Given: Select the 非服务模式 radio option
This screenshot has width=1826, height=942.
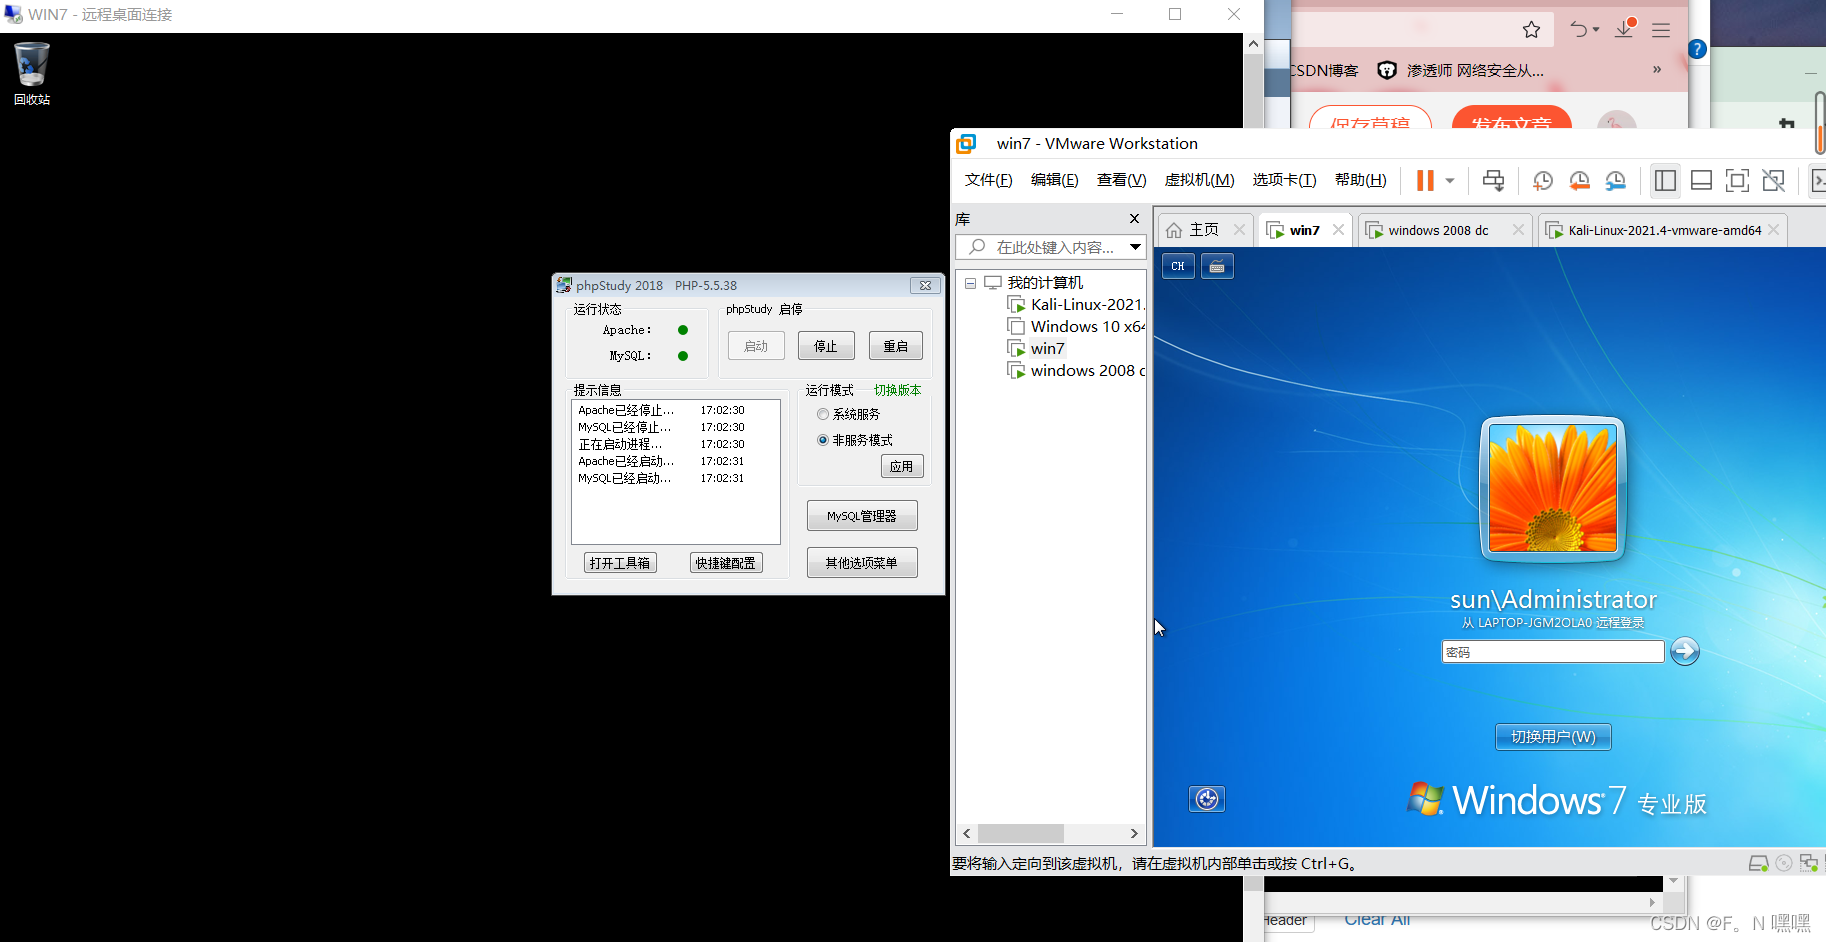Looking at the screenshot, I should click(x=855, y=440).
